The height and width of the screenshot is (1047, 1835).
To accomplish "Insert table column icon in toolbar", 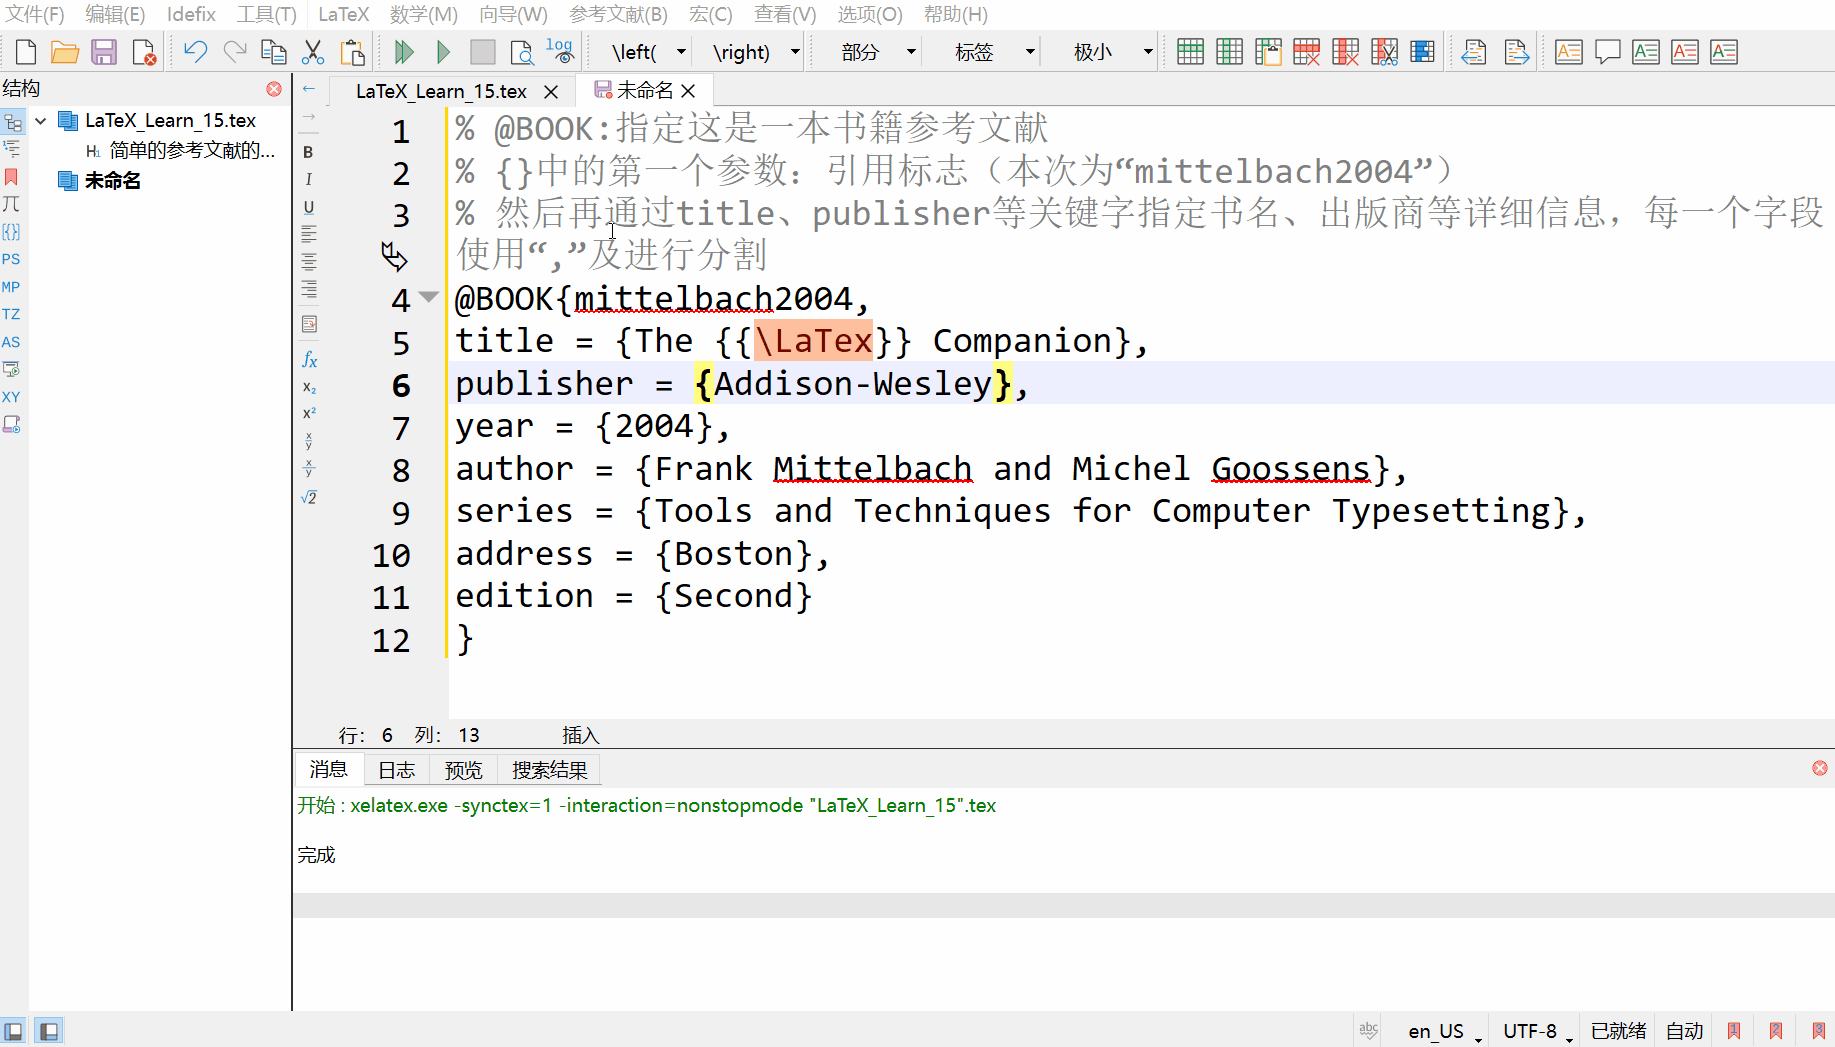I will [x=1229, y=52].
